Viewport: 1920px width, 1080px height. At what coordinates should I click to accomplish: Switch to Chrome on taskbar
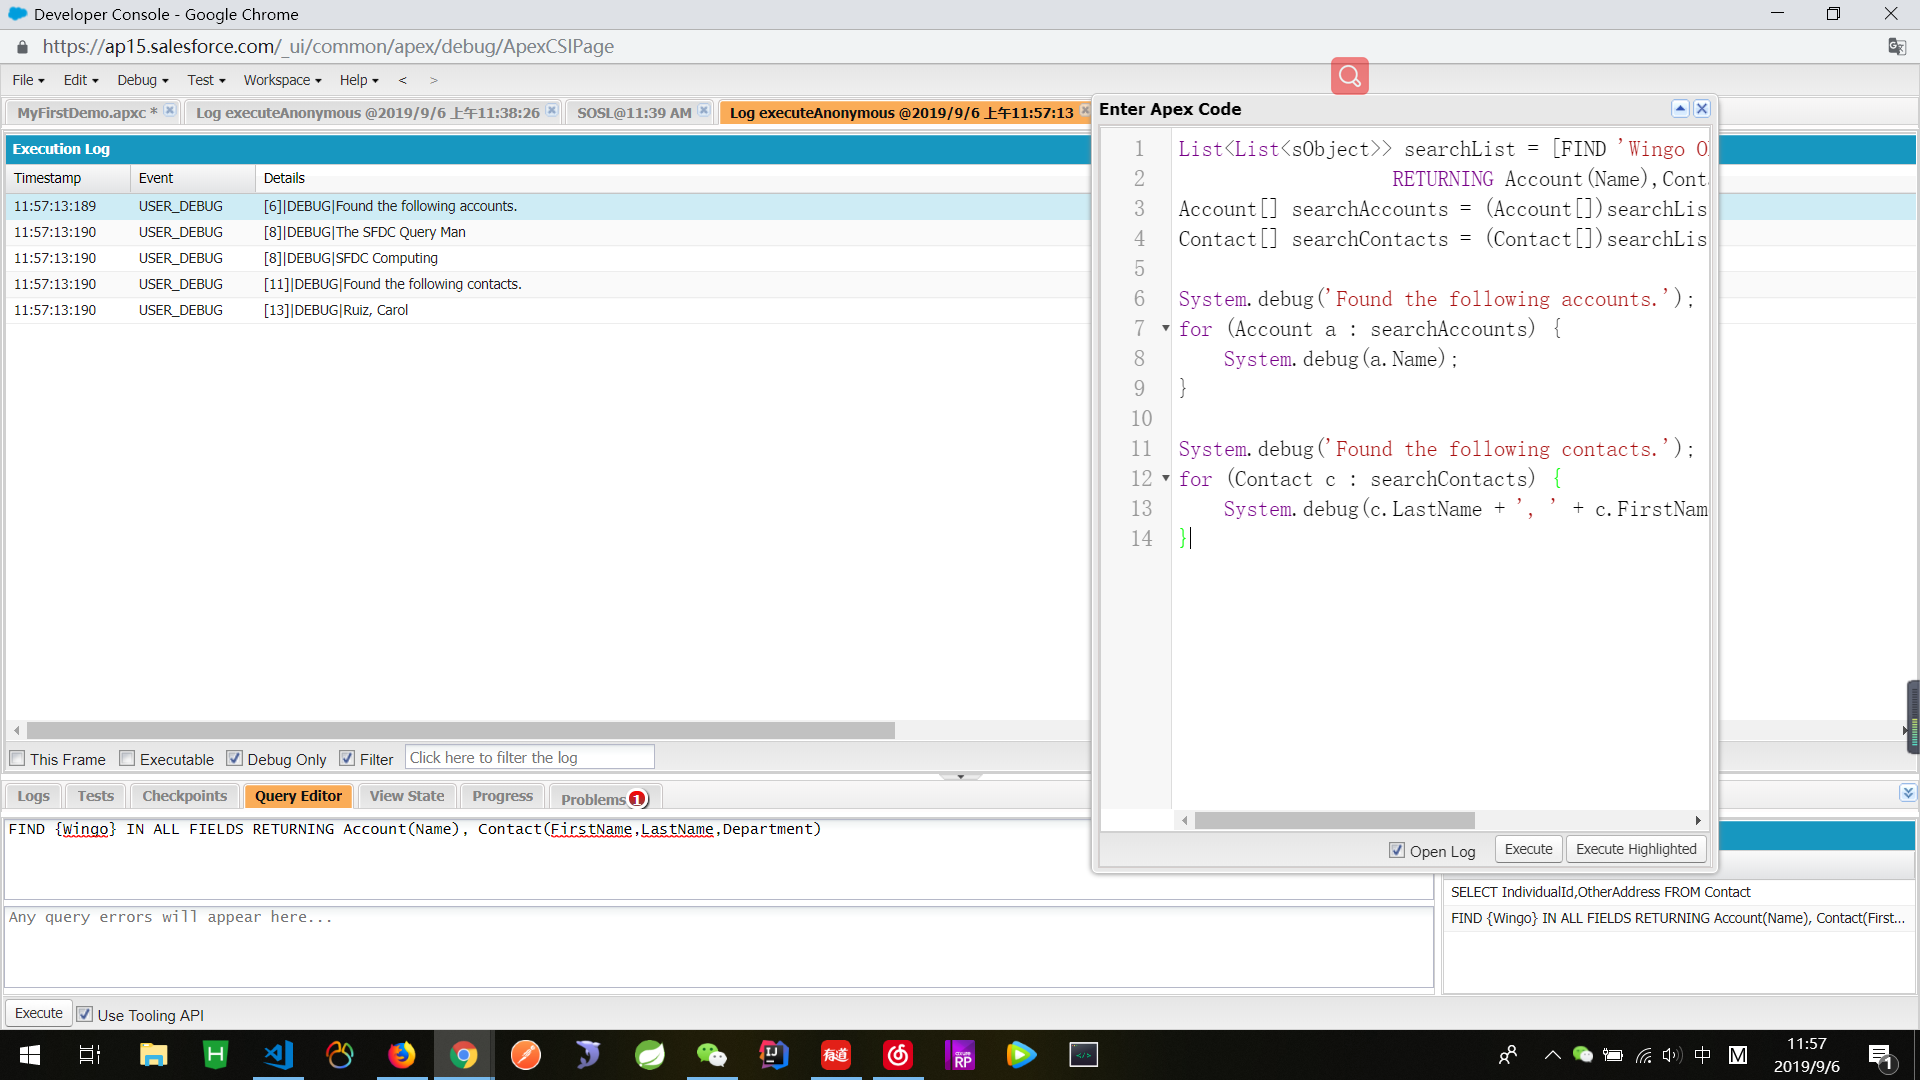(464, 1055)
